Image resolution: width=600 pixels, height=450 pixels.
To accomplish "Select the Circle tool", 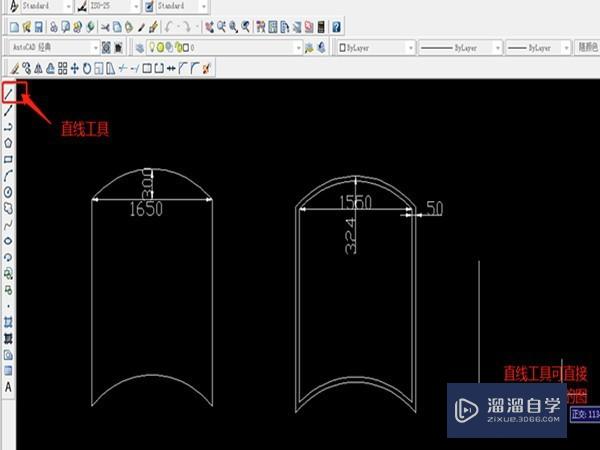I will point(8,192).
